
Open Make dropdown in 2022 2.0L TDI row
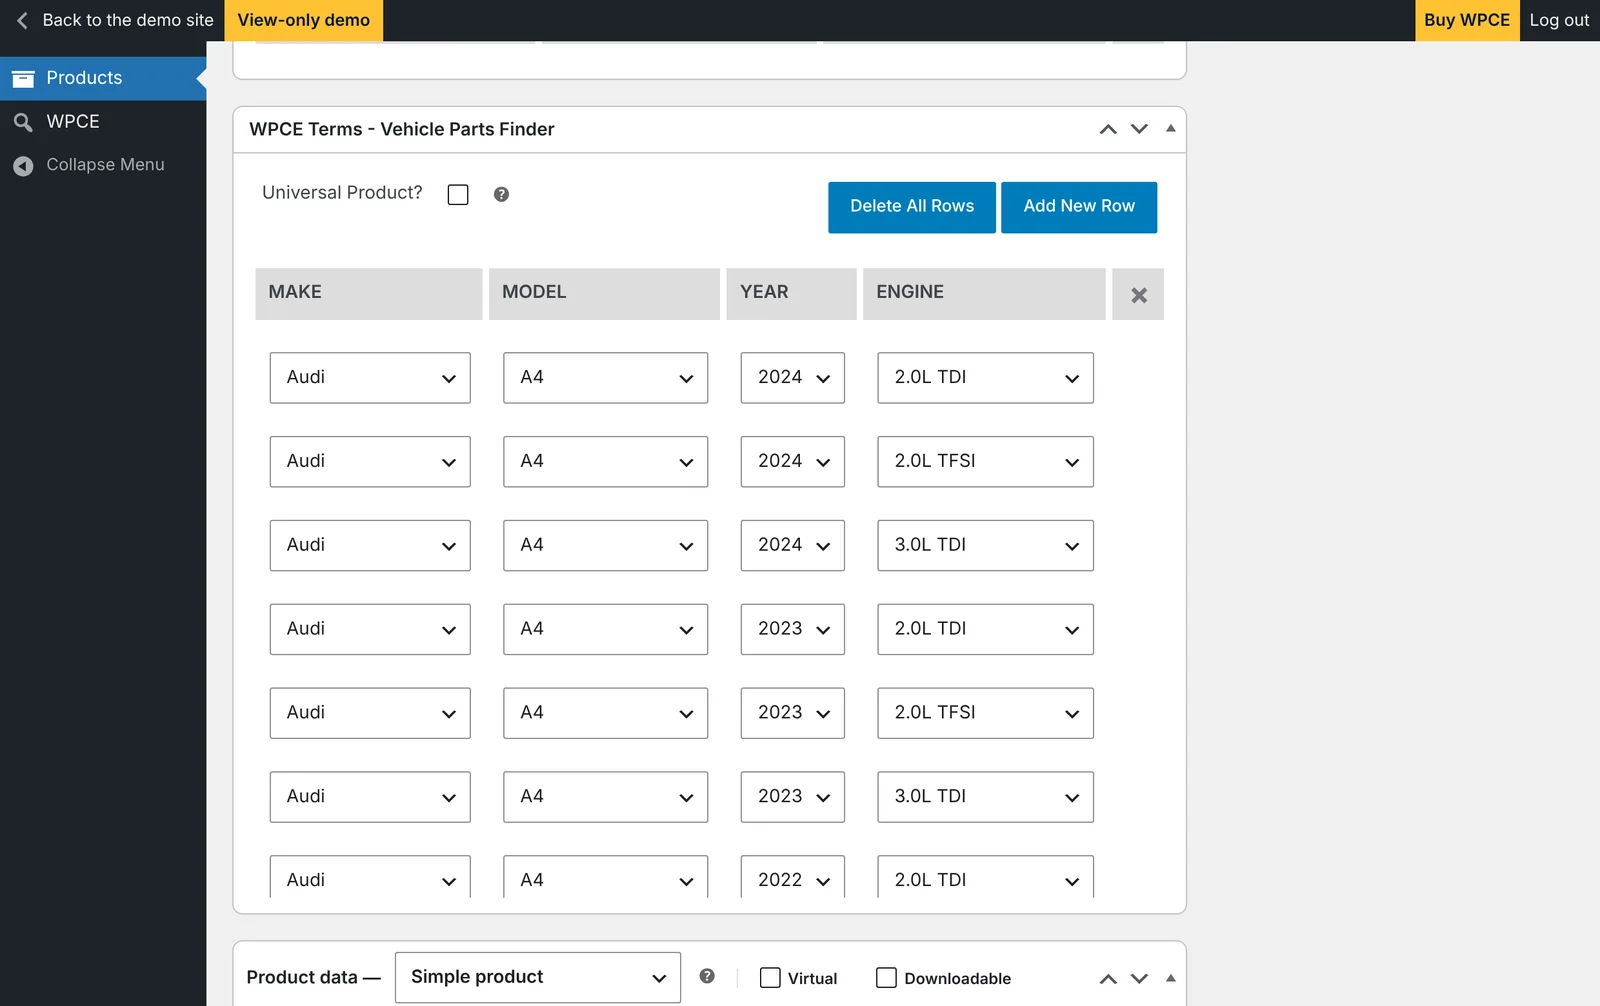370,876
